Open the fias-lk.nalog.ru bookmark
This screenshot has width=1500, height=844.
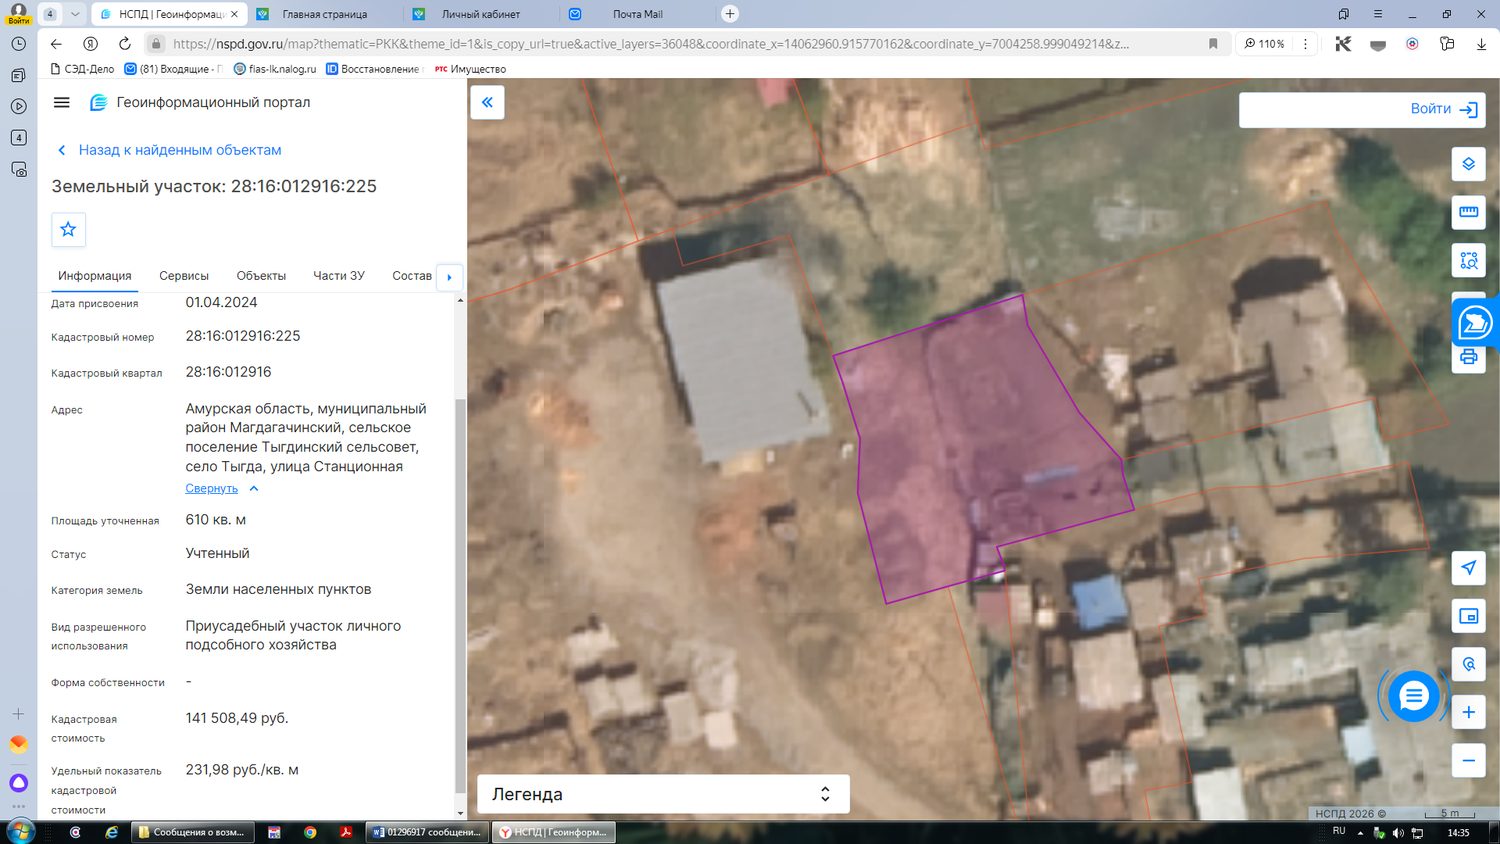point(275,69)
